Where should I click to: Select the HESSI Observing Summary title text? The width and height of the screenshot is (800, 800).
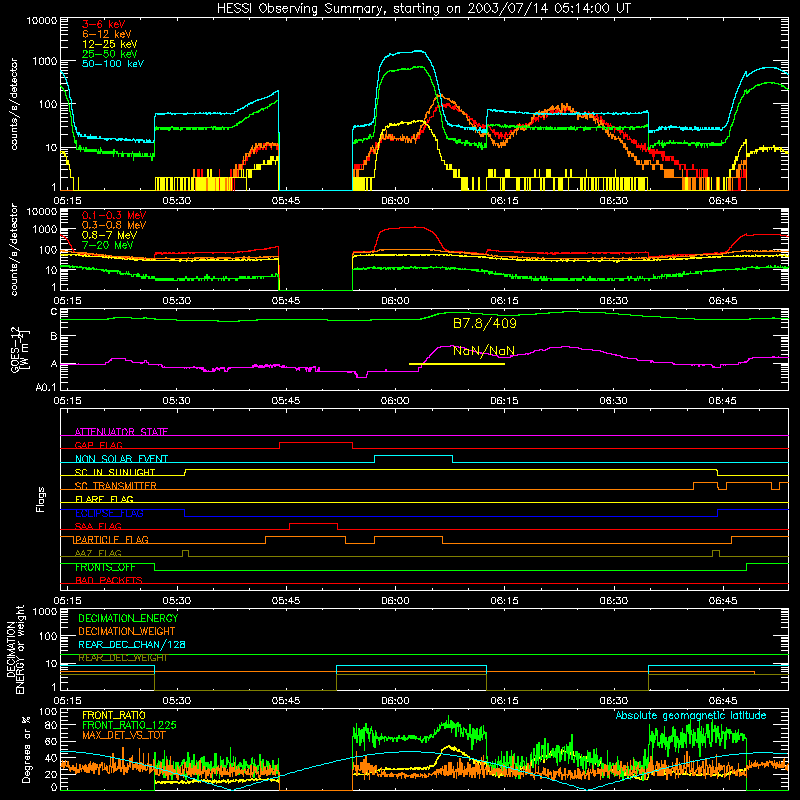coord(423,9)
